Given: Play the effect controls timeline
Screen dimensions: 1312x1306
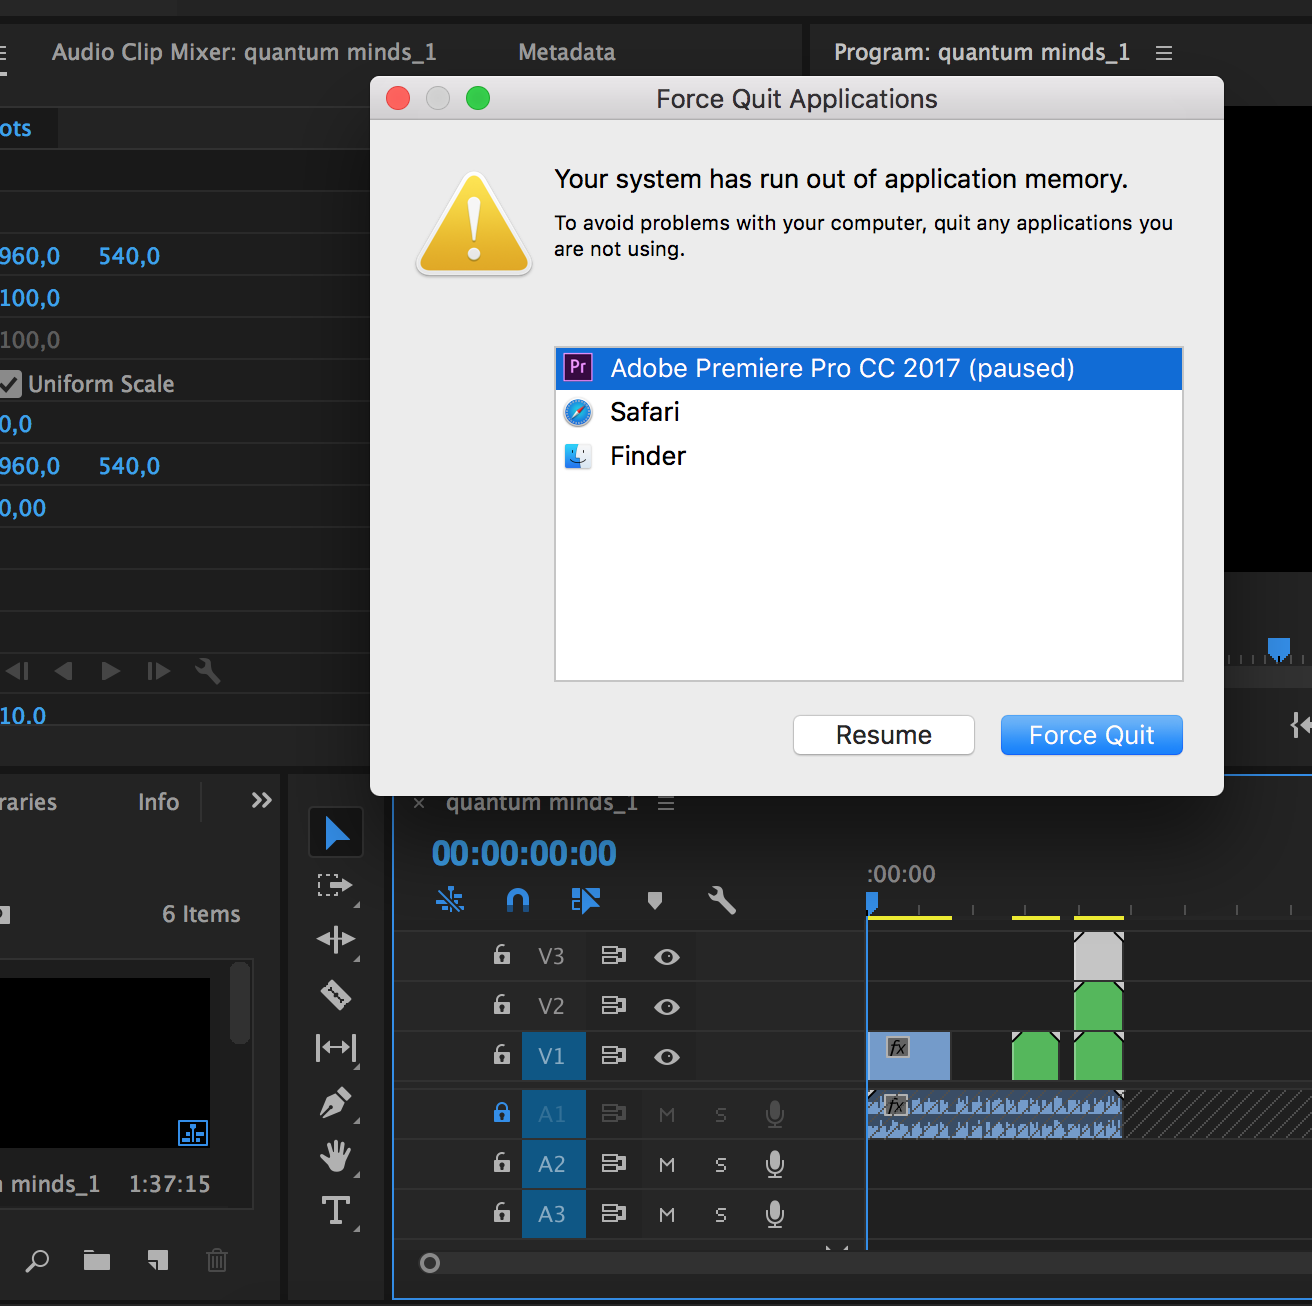Looking at the screenshot, I should click(x=111, y=671).
